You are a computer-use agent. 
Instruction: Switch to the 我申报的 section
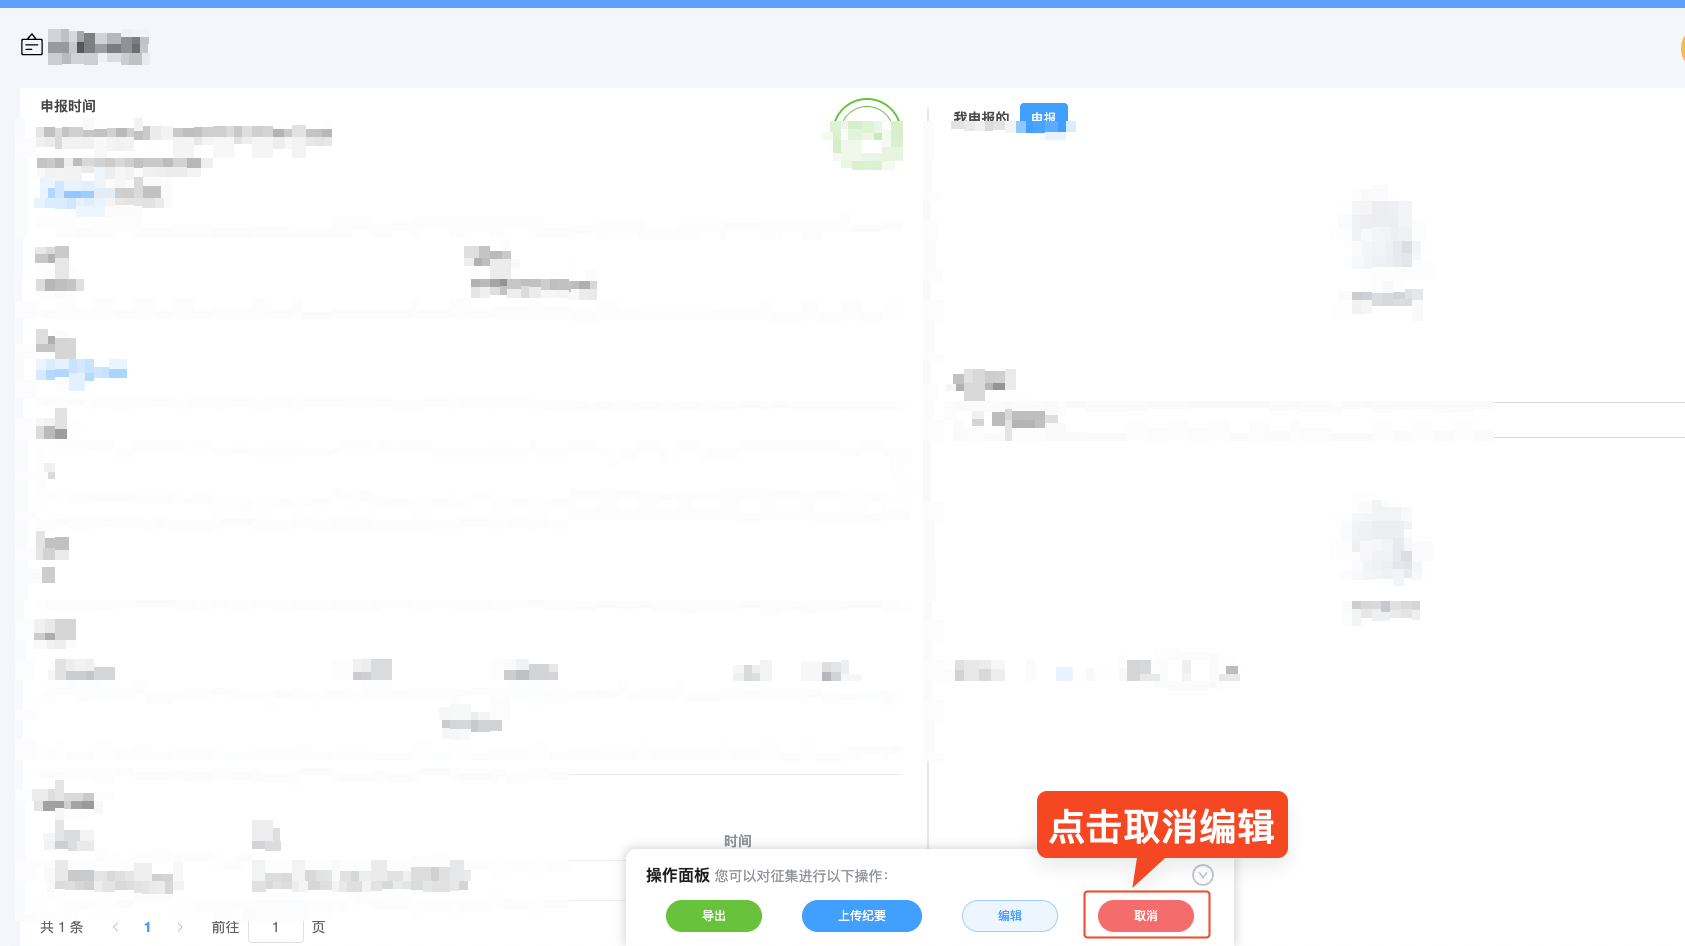point(981,116)
